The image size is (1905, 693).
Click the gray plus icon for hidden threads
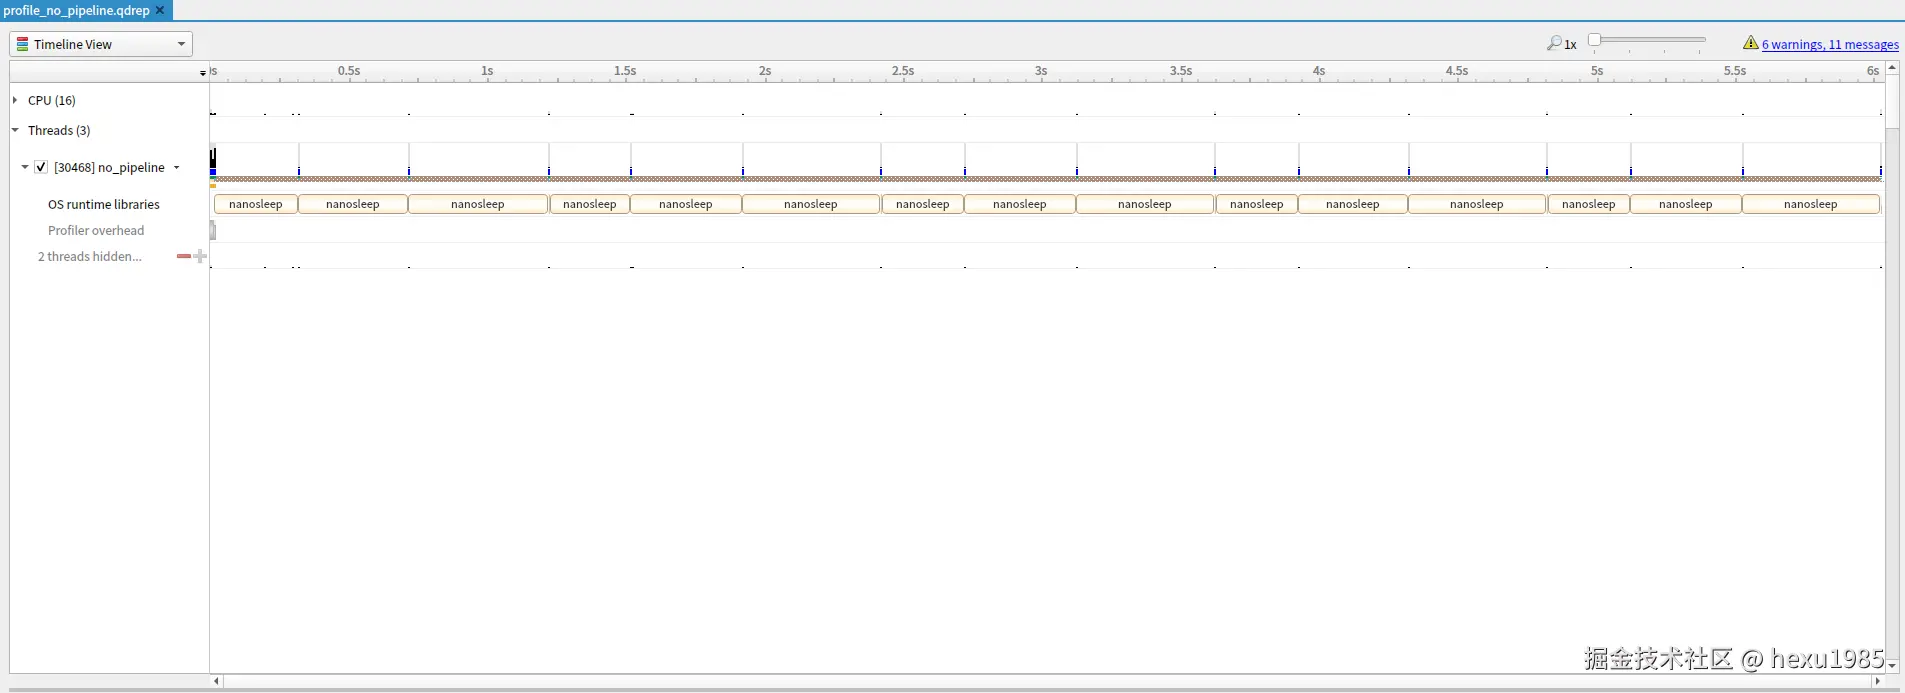200,256
